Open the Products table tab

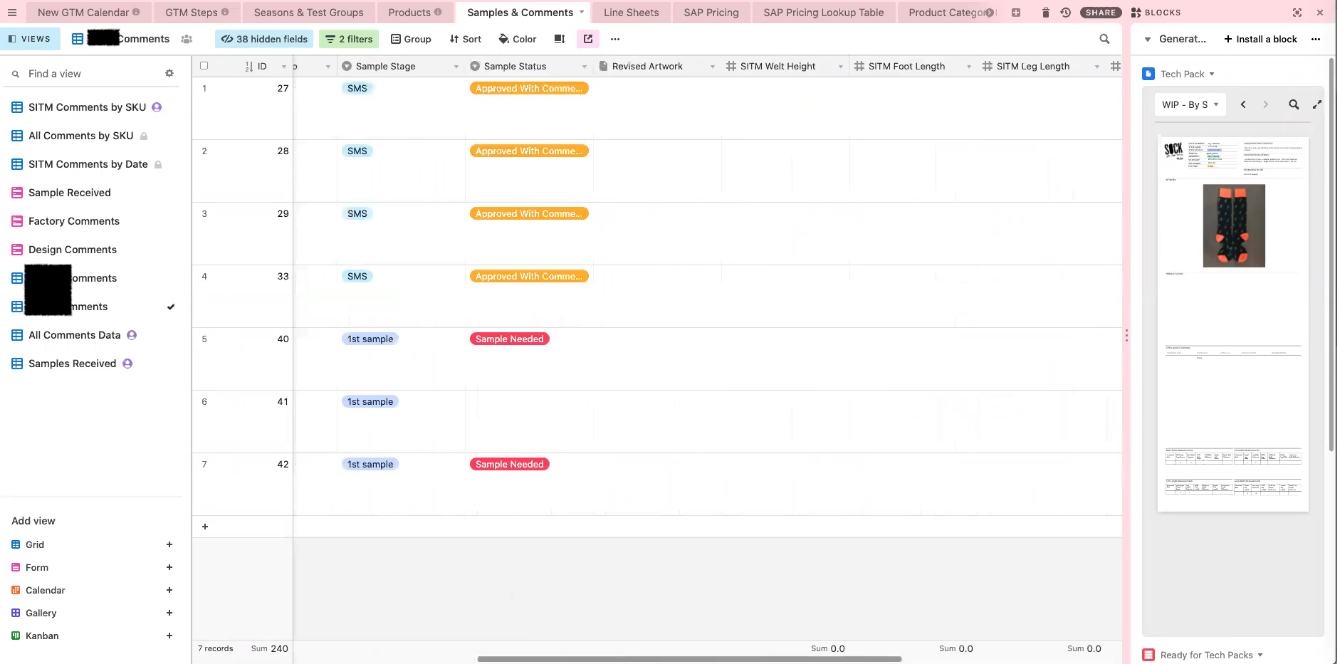coord(412,12)
